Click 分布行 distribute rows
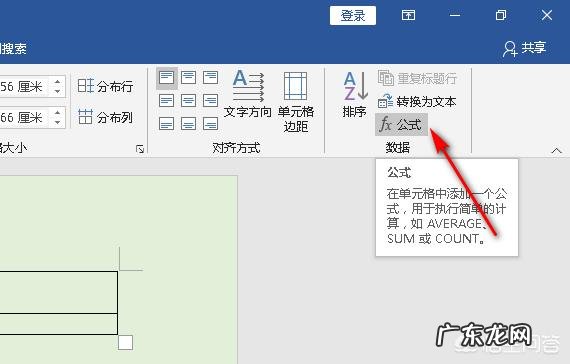This screenshot has width=570, height=364. click(x=105, y=86)
